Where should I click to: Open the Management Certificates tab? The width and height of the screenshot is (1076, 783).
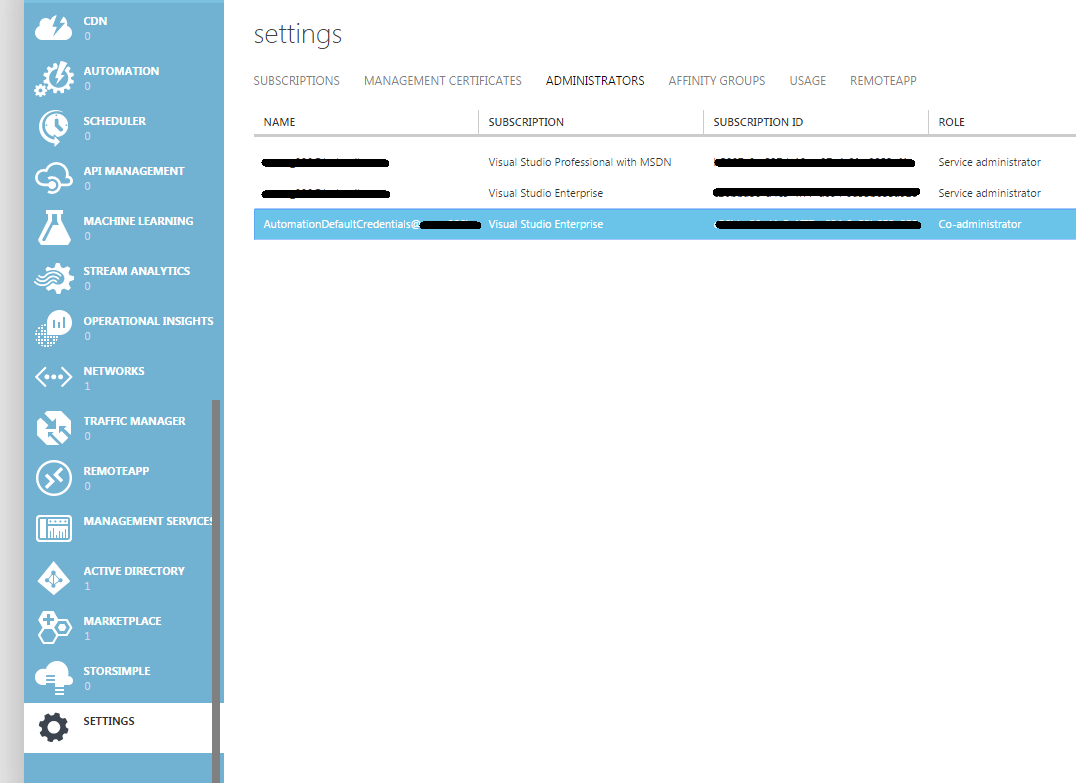click(443, 81)
